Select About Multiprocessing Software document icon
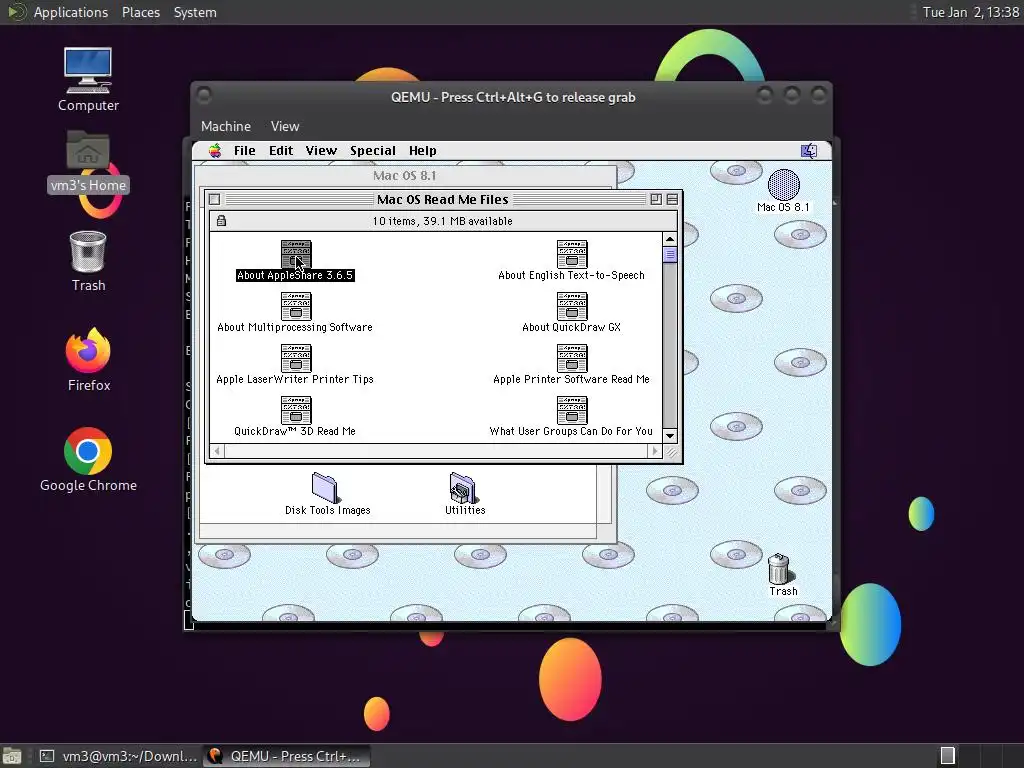 point(296,306)
